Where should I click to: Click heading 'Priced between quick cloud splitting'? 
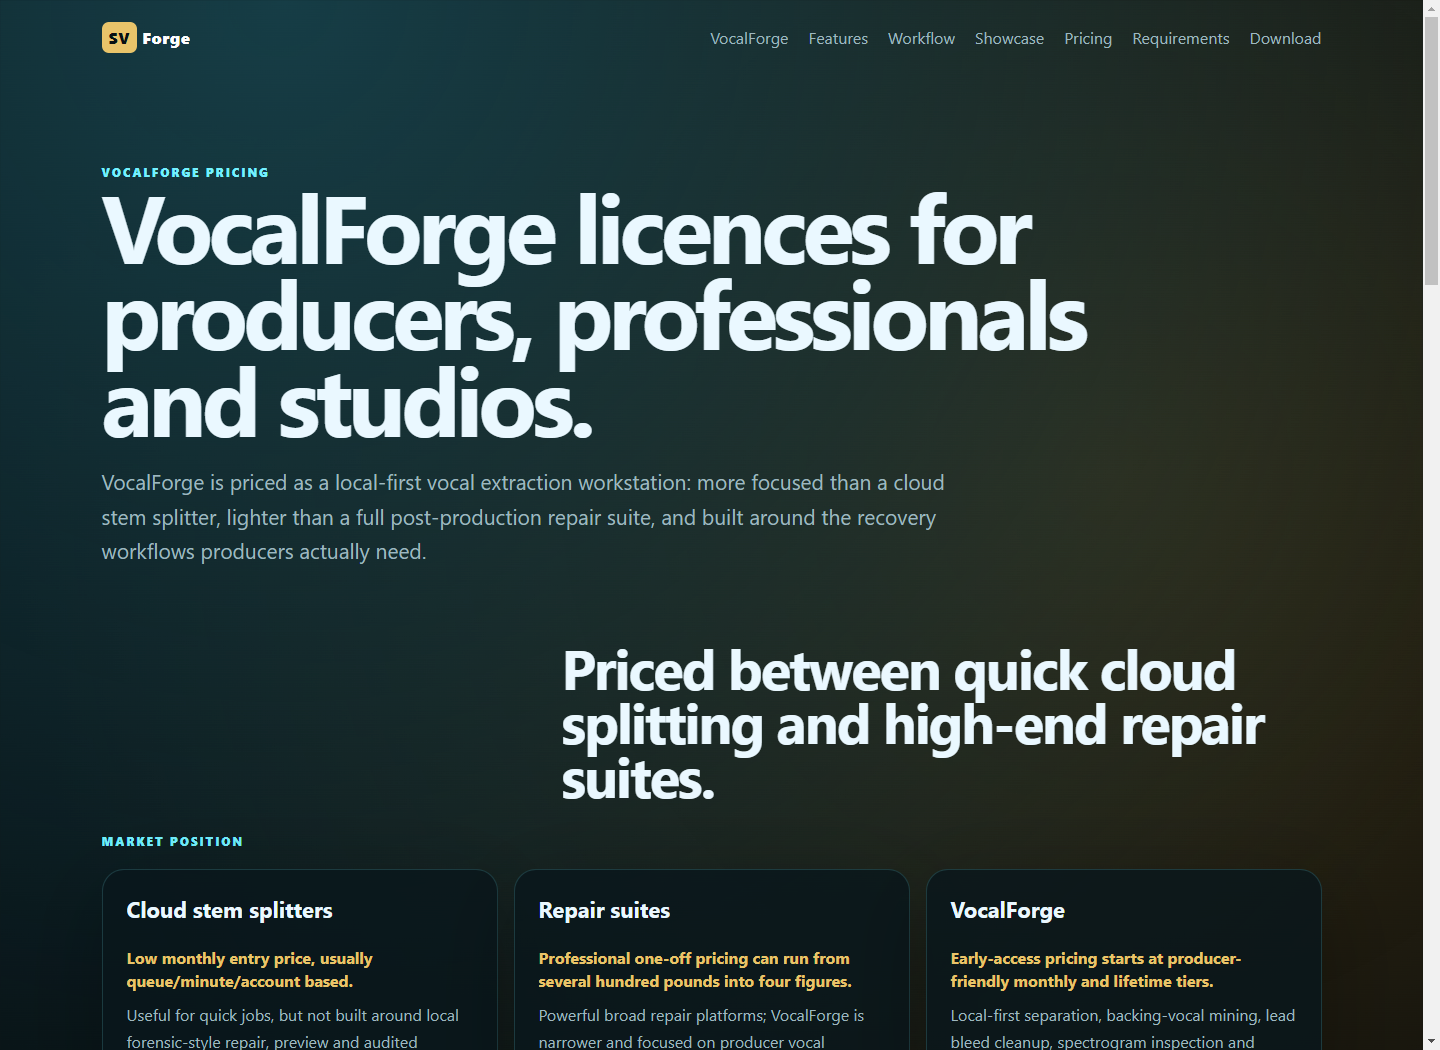click(912, 725)
